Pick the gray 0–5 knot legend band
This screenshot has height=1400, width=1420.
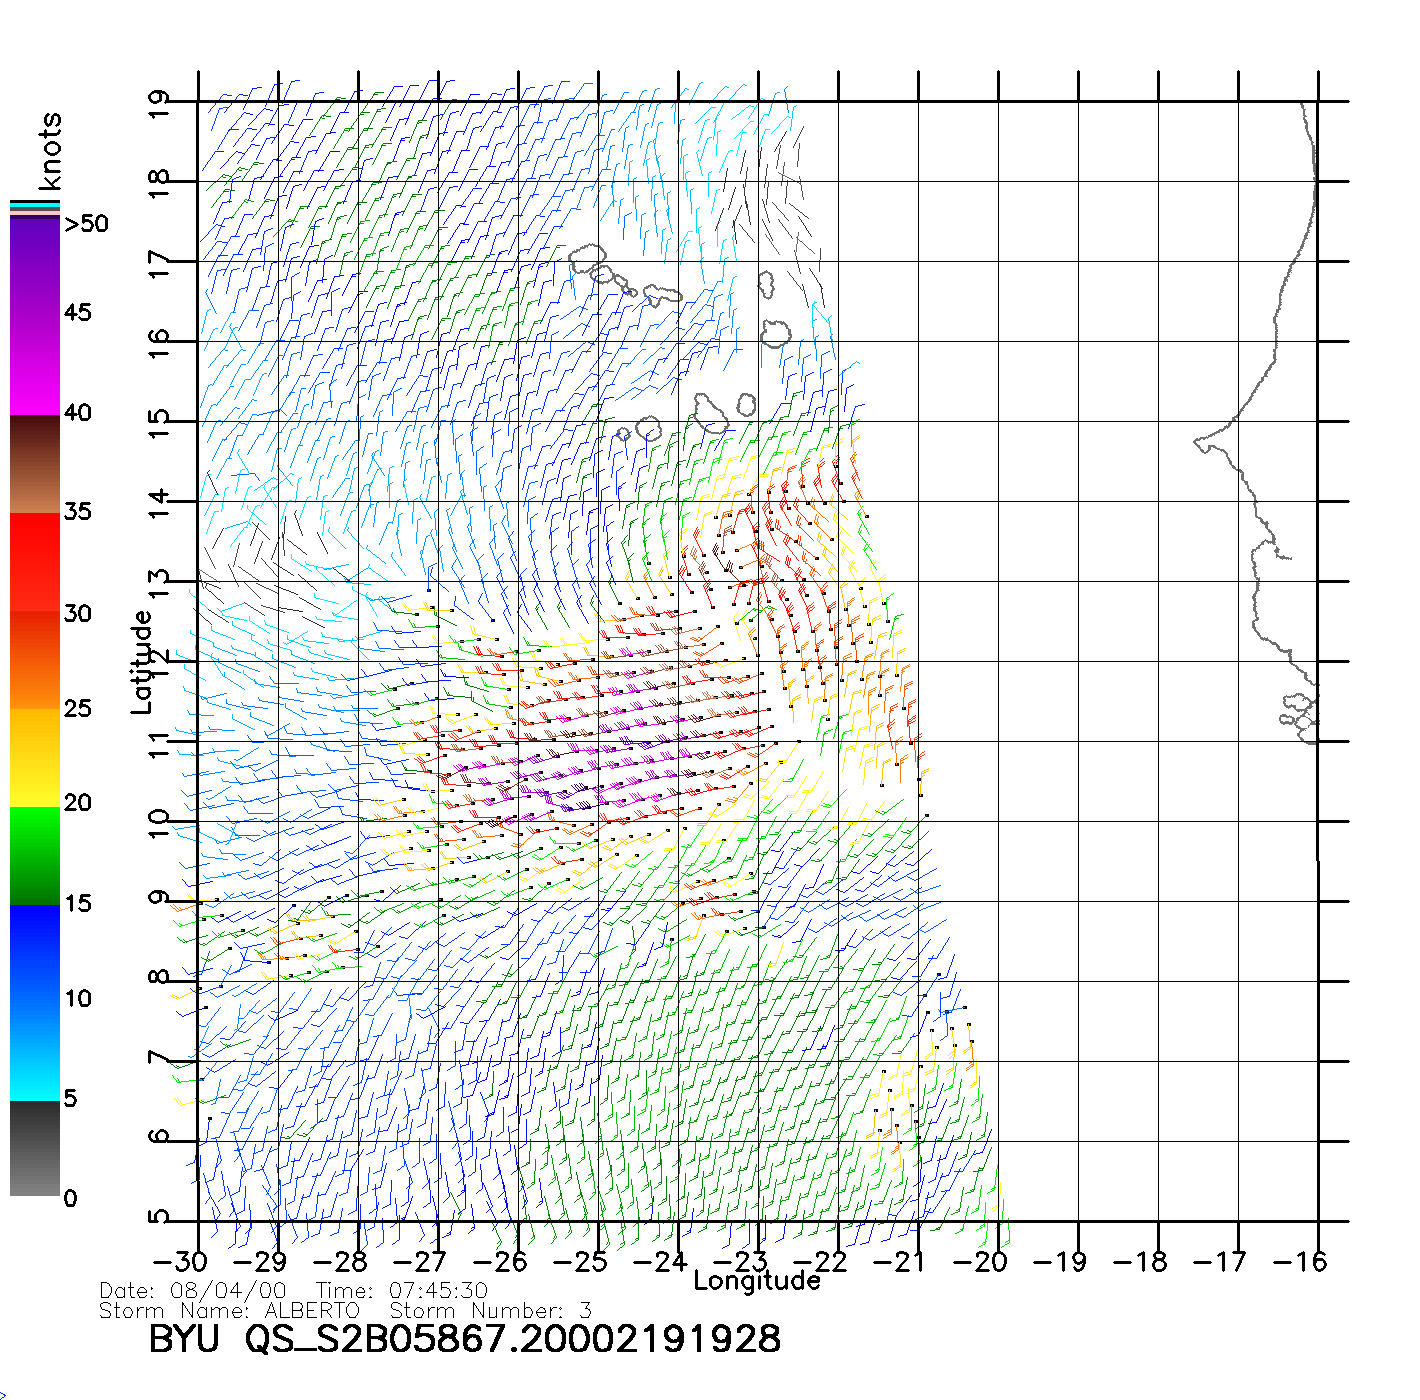point(35,1148)
